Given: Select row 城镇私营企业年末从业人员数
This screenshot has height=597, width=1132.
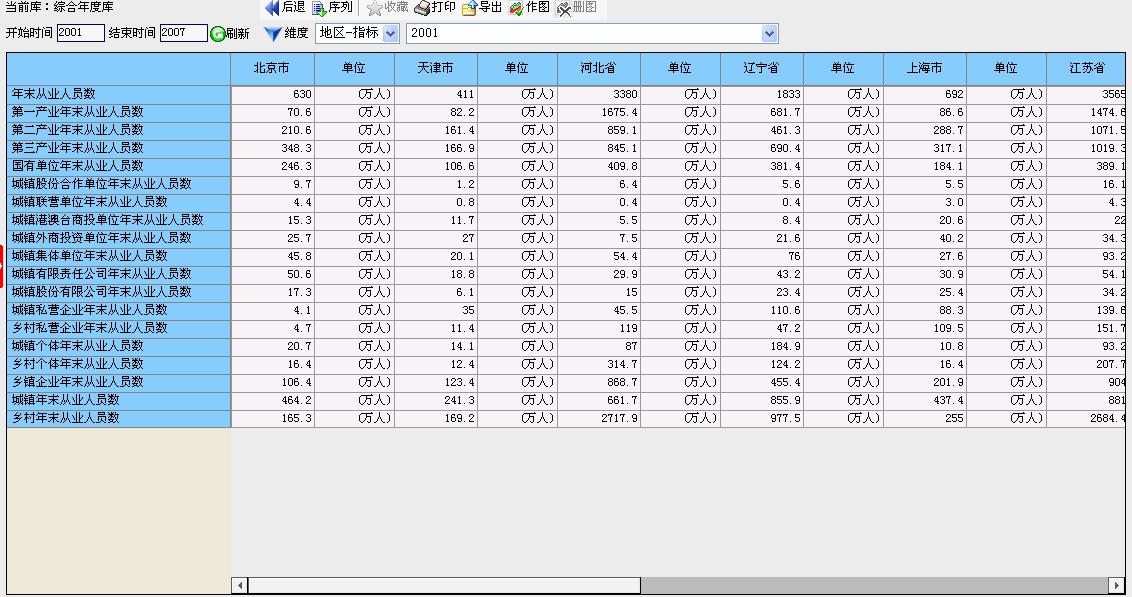Looking at the screenshot, I should [118, 310].
